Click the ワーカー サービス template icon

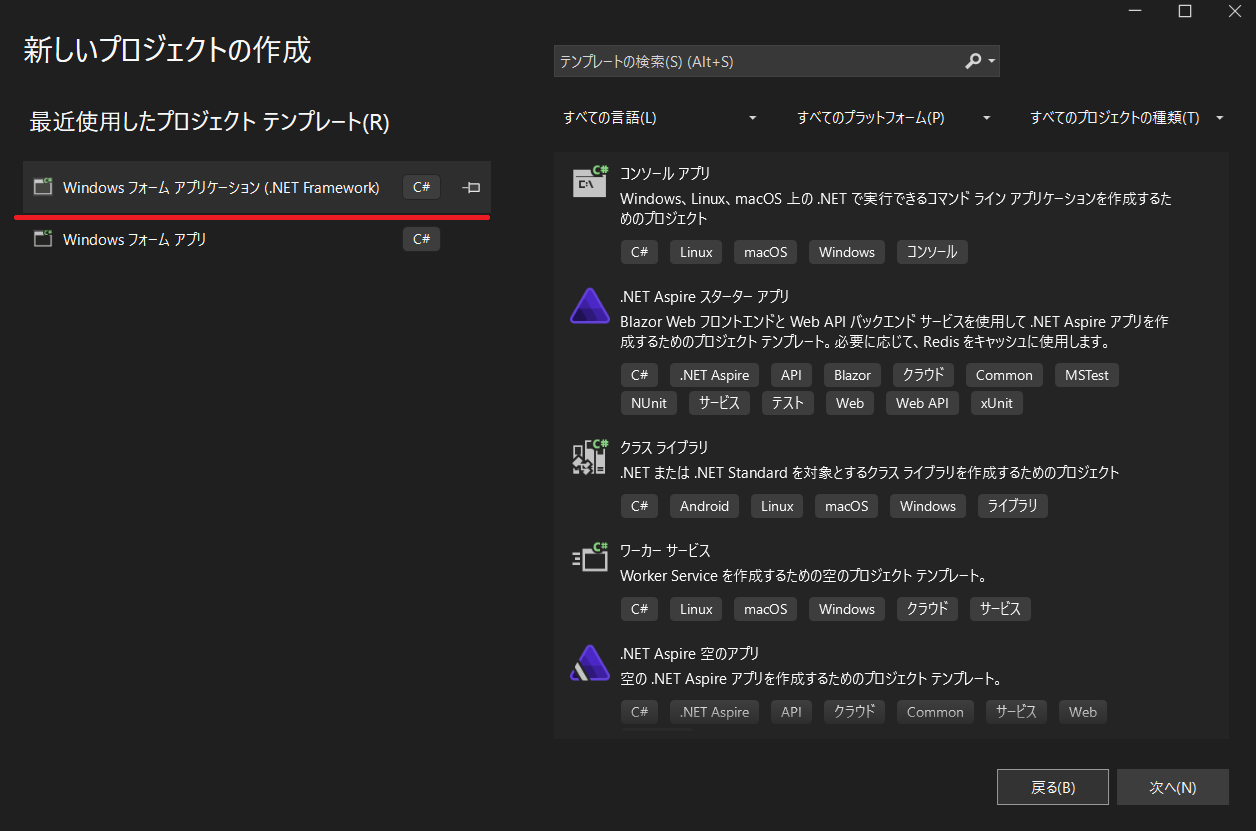click(590, 560)
